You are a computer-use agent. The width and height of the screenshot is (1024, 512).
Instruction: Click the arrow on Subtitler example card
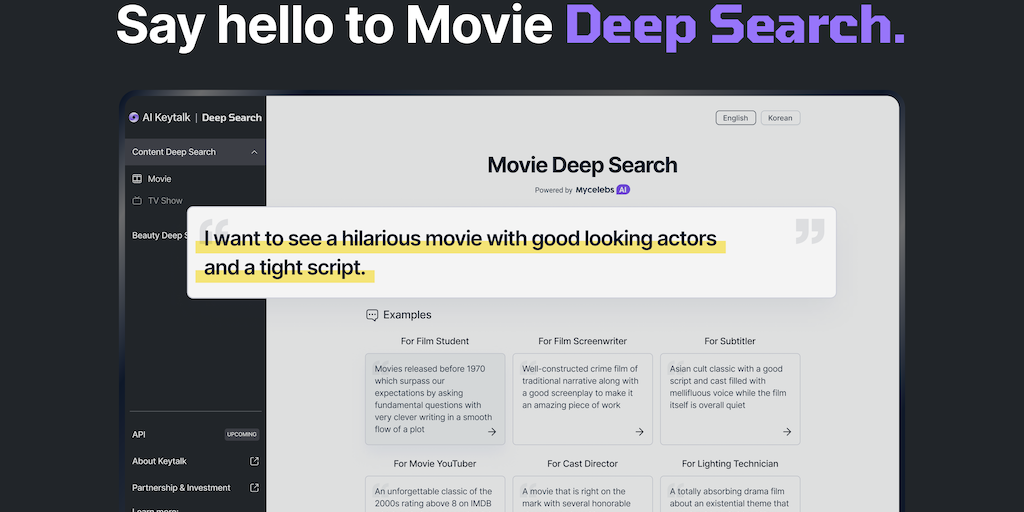pyautogui.click(x=787, y=432)
